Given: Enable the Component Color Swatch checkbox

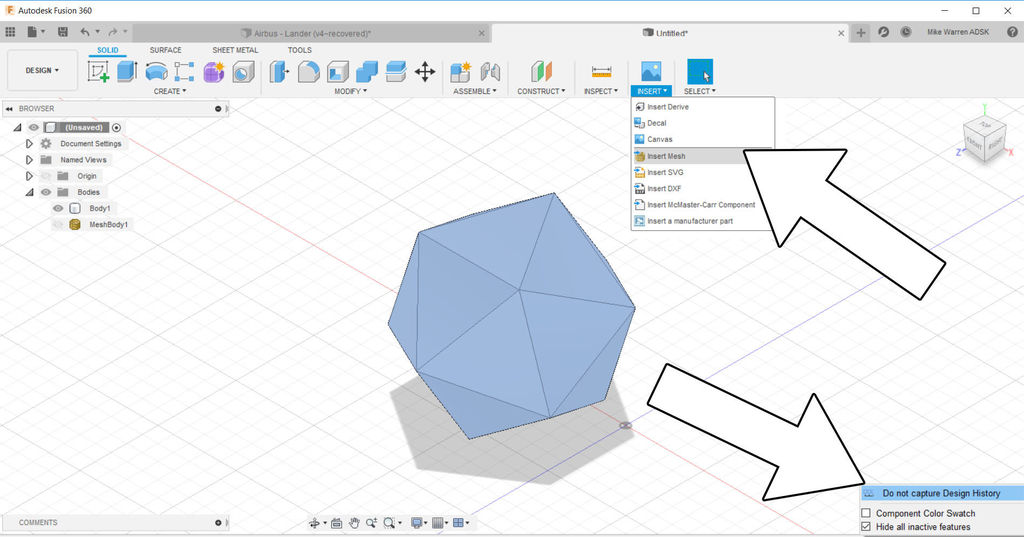Looking at the screenshot, I should click(x=866, y=513).
